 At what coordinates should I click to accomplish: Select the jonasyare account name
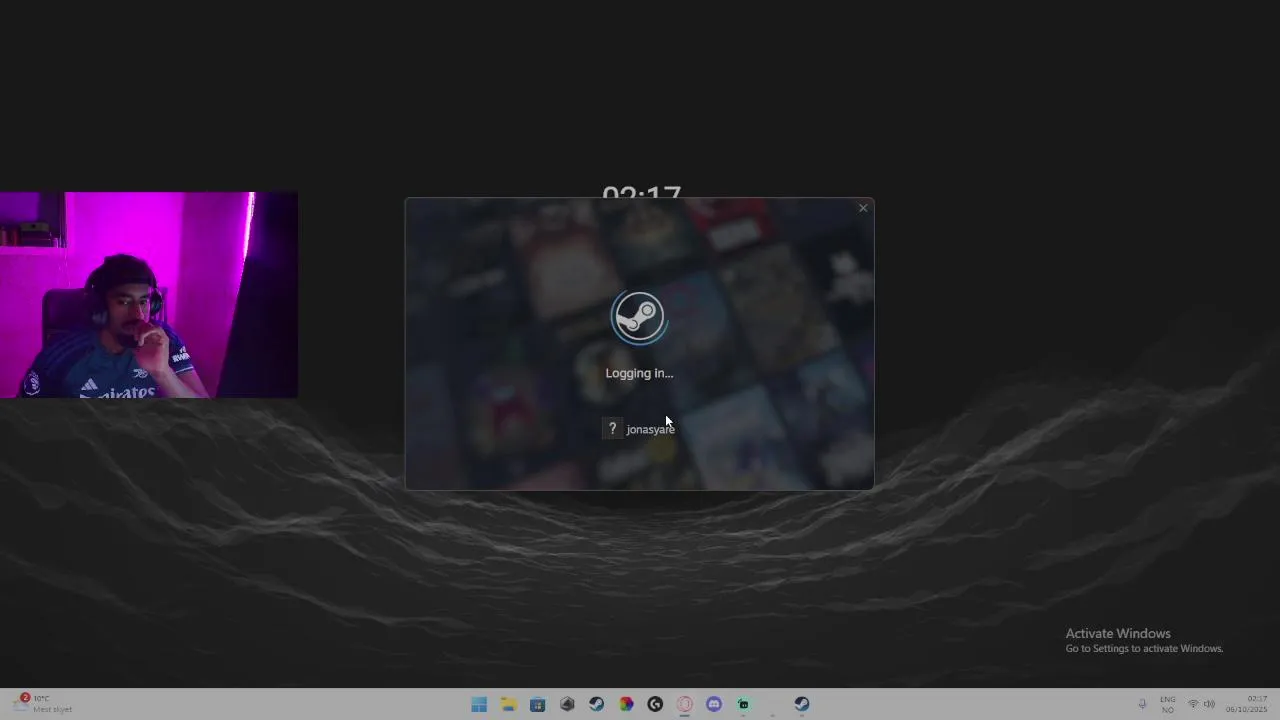coord(650,429)
